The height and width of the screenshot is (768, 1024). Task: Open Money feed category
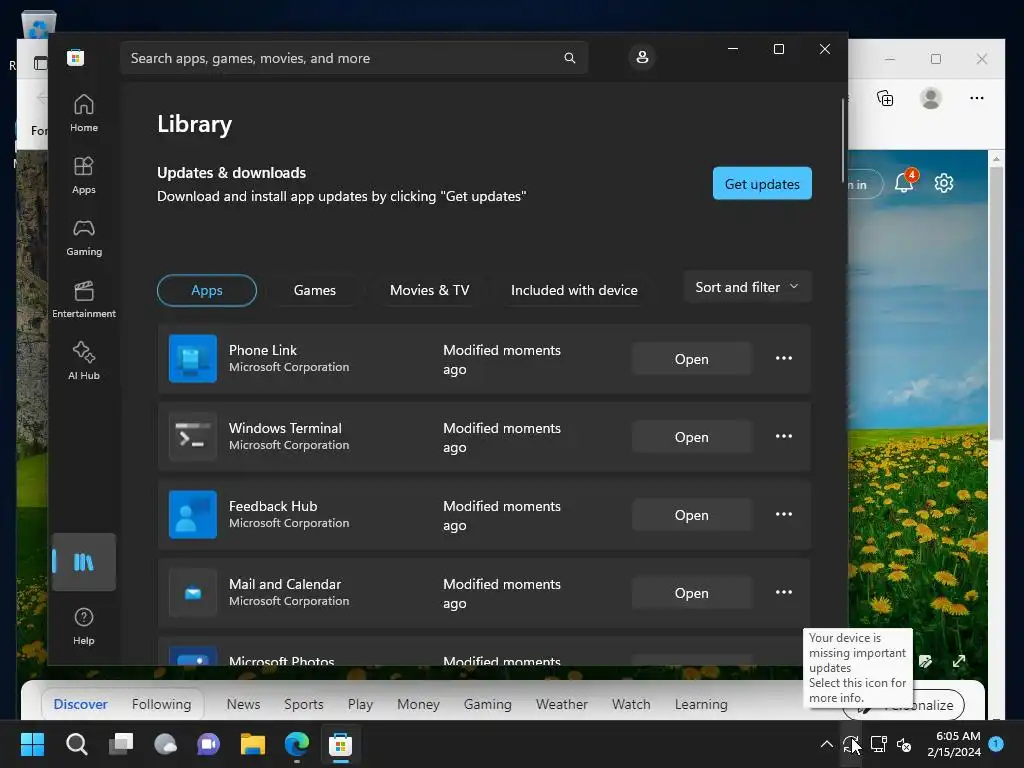[418, 704]
